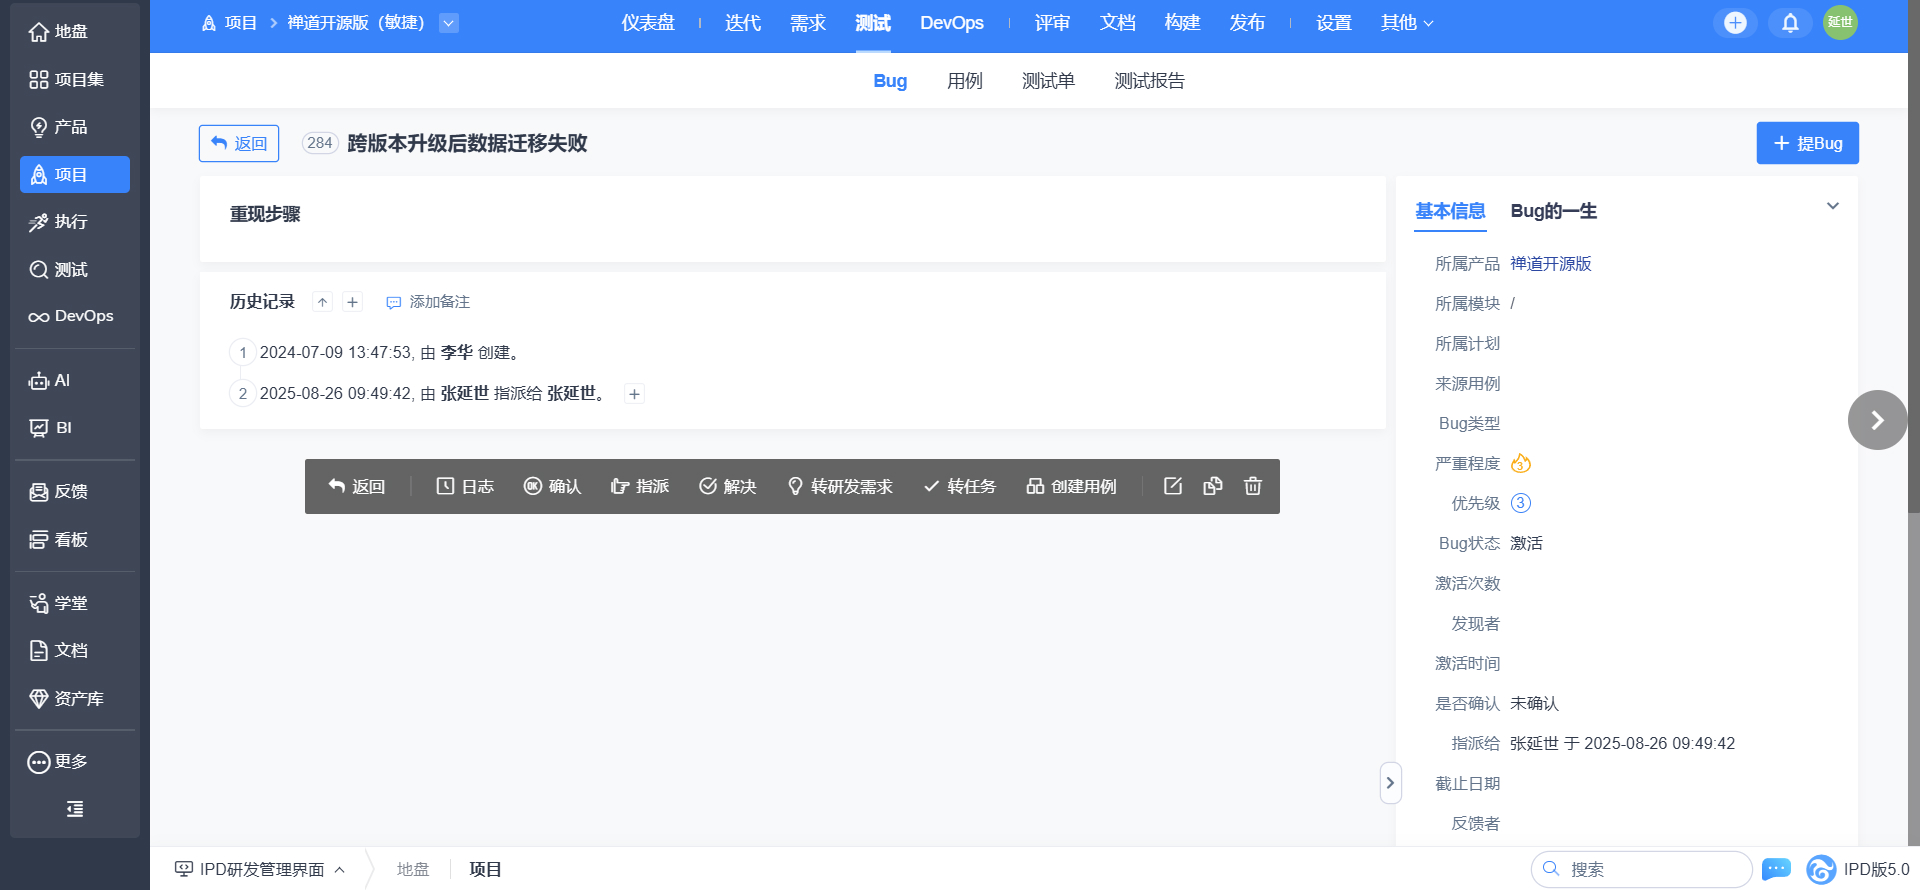Click the ZenTao logo beside IPD版5.0
The image size is (1920, 890).
click(1821, 869)
